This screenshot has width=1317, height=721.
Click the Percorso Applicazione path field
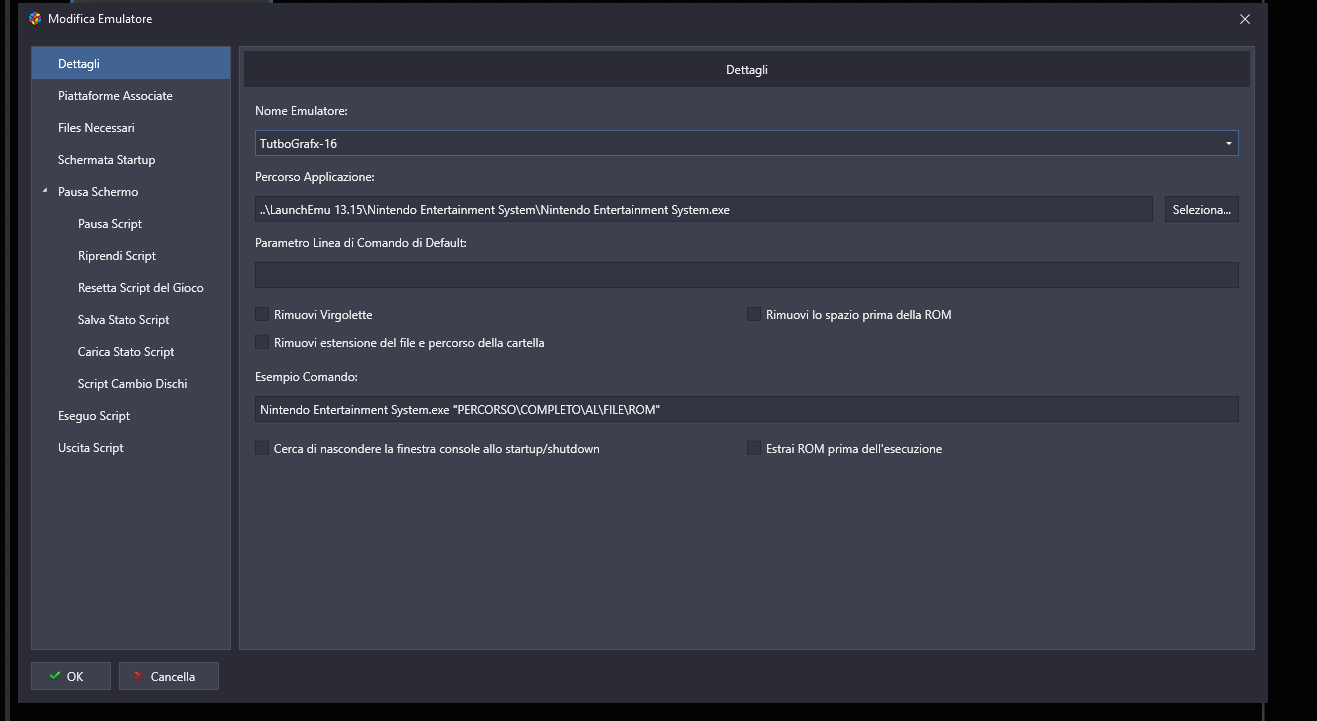point(704,210)
